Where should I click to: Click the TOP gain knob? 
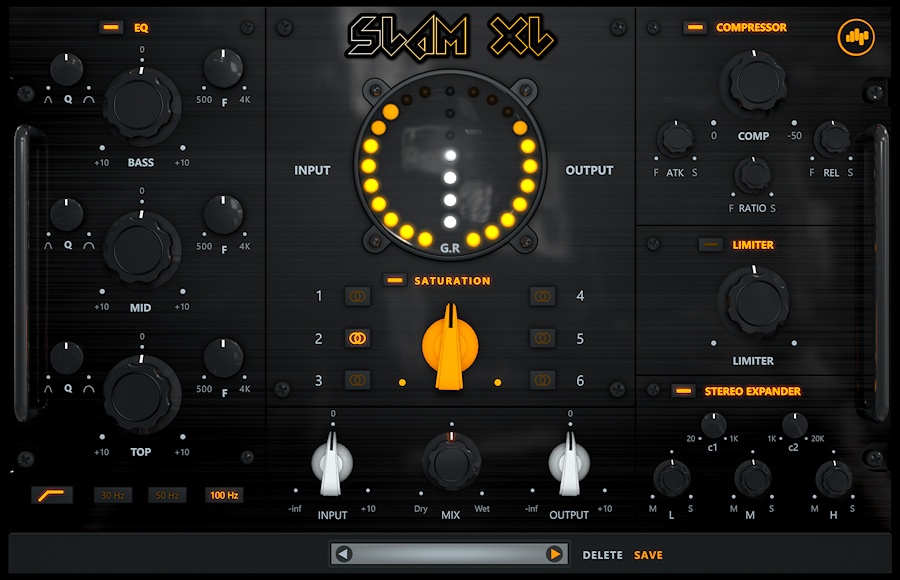[140, 395]
